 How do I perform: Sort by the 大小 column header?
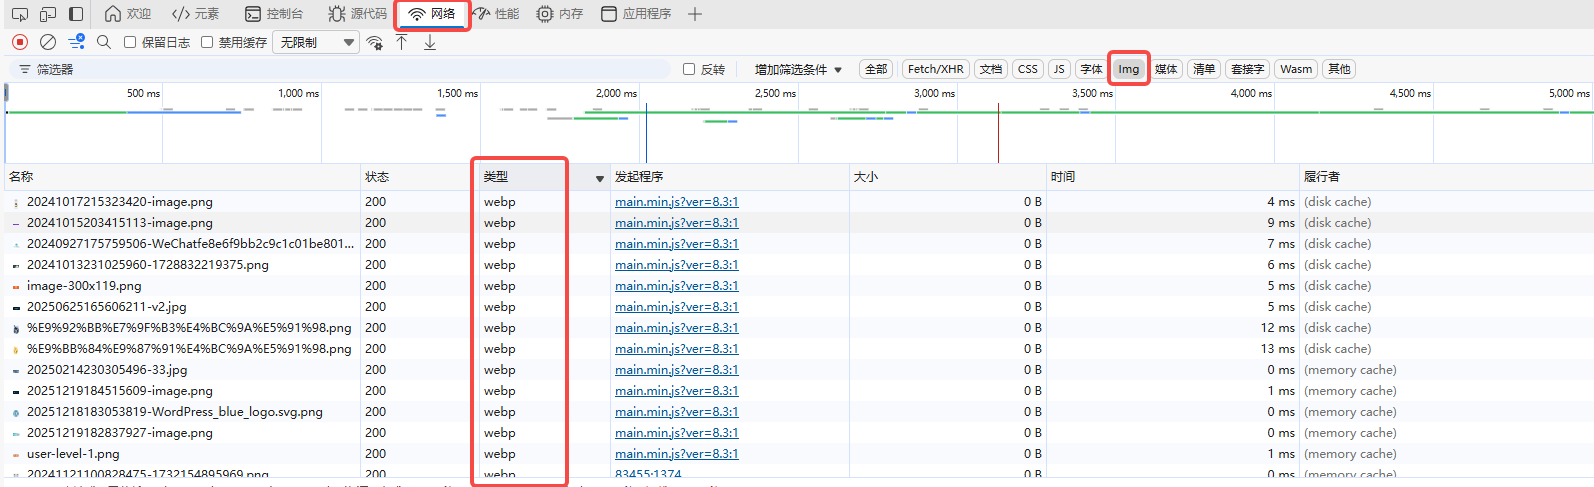947,177
